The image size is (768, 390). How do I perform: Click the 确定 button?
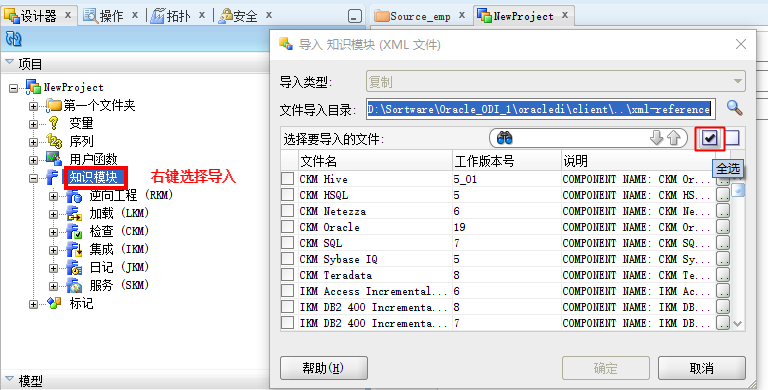(606, 368)
